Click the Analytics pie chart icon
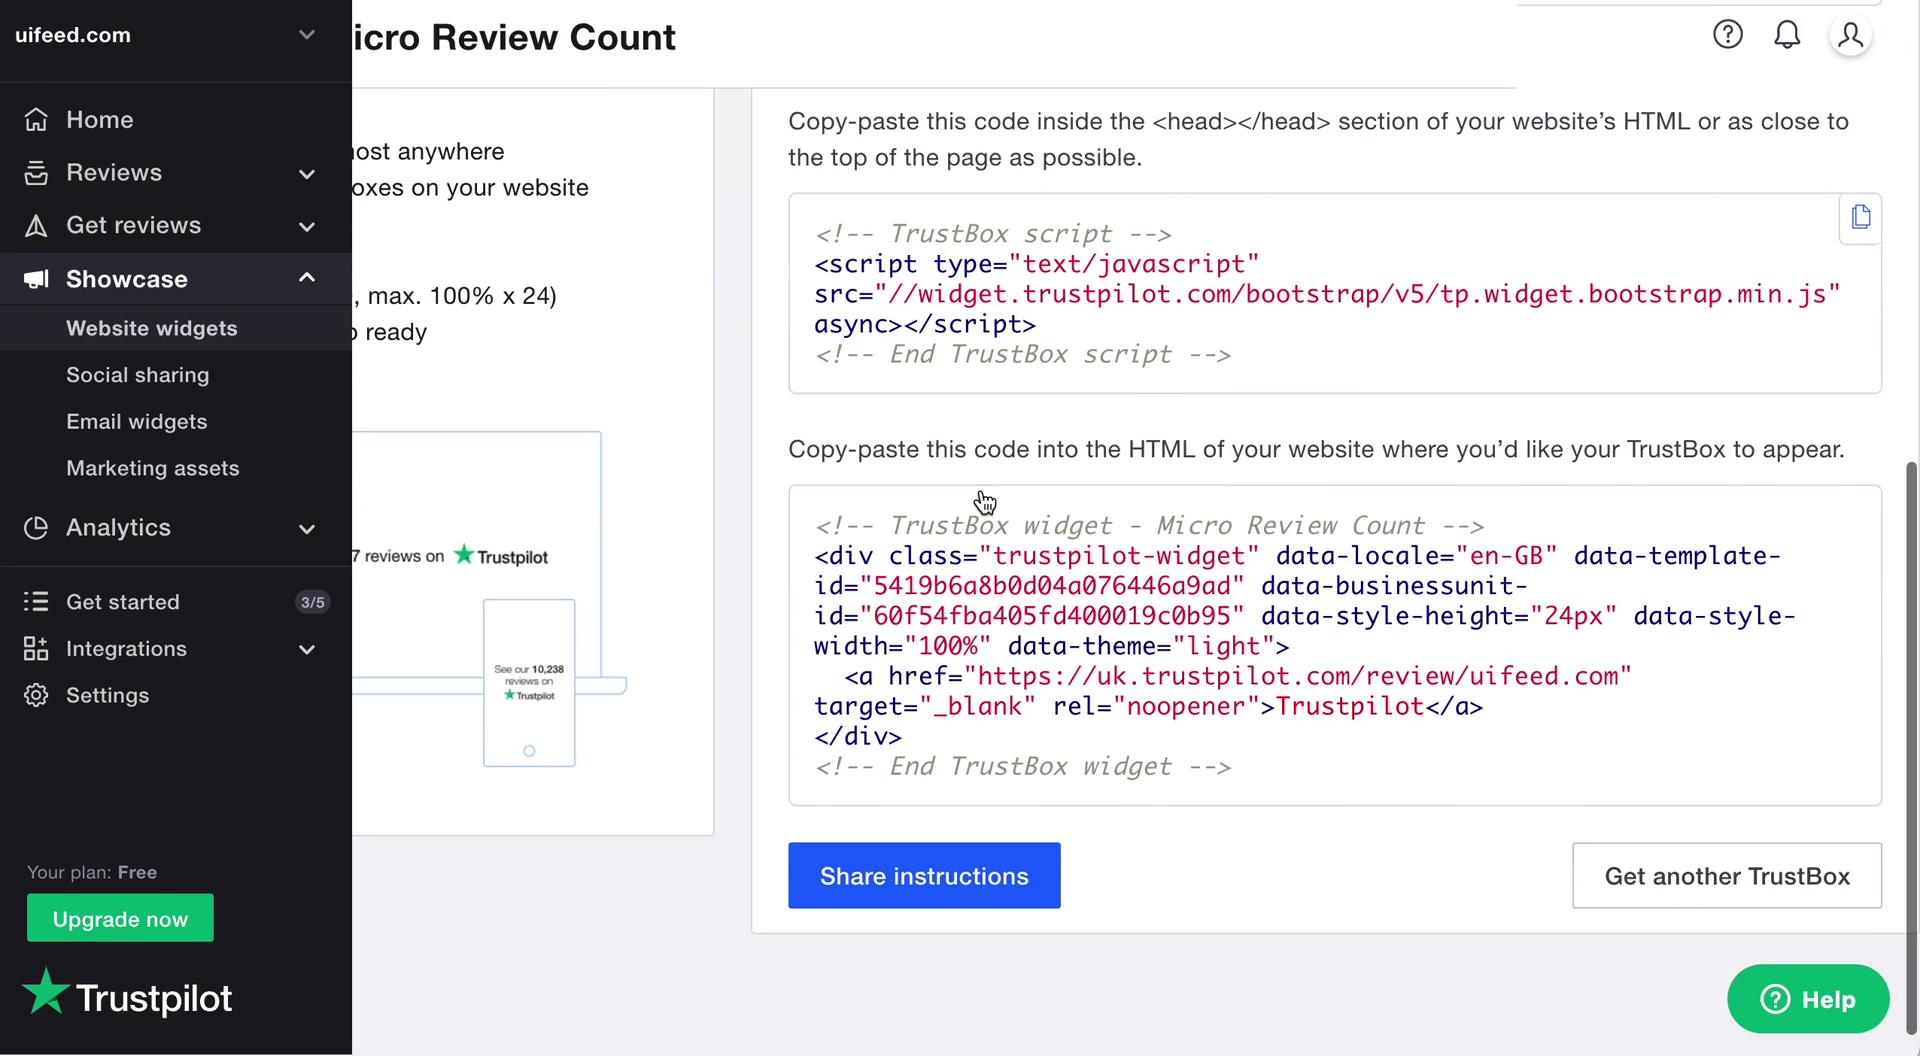This screenshot has width=1920, height=1056. pos(36,528)
